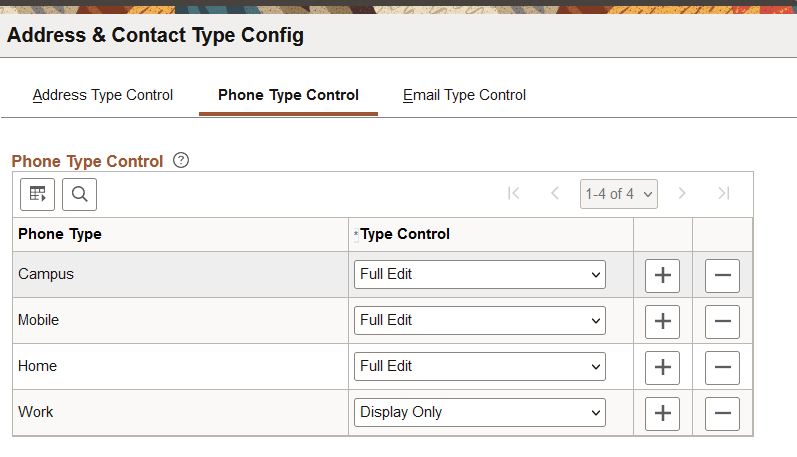Delete the Work phone type row

(722, 413)
